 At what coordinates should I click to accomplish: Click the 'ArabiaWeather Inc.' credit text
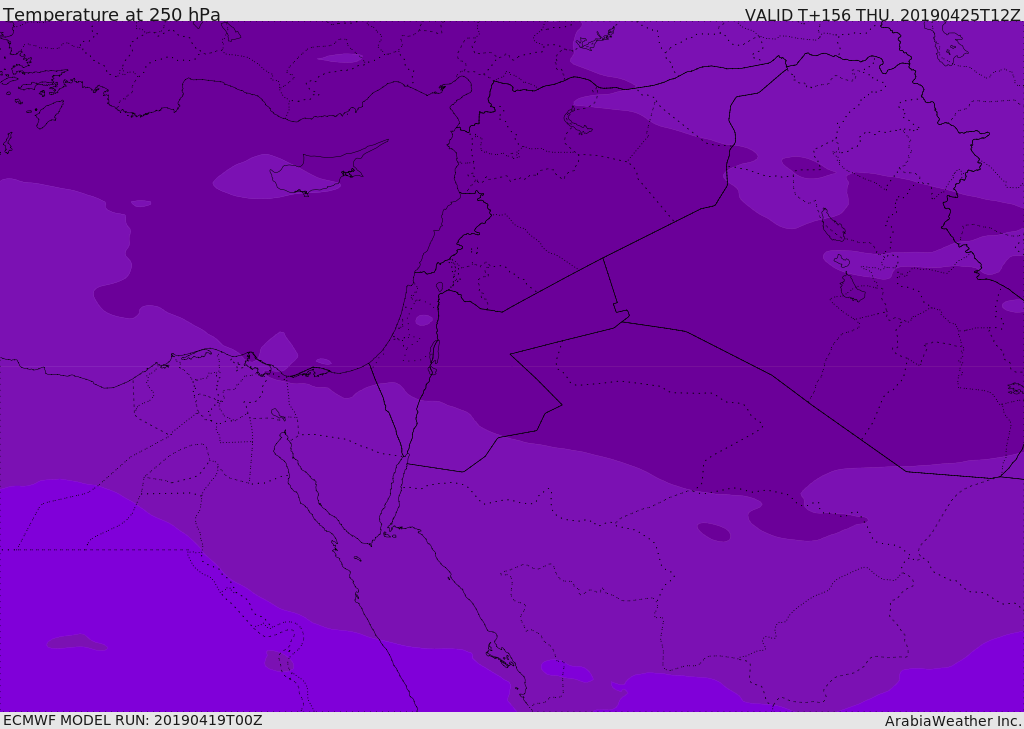(x=953, y=721)
